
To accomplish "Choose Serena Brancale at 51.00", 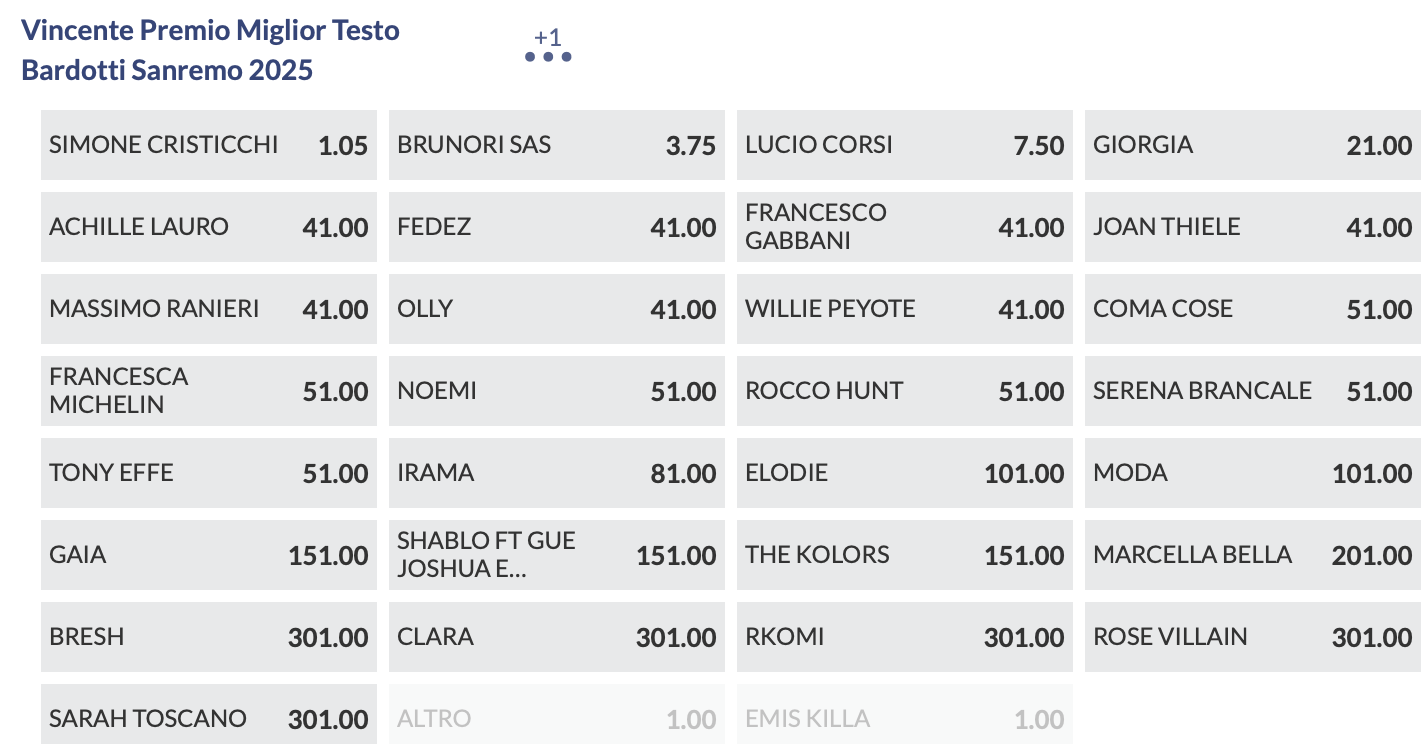I will [x=1252, y=391].
